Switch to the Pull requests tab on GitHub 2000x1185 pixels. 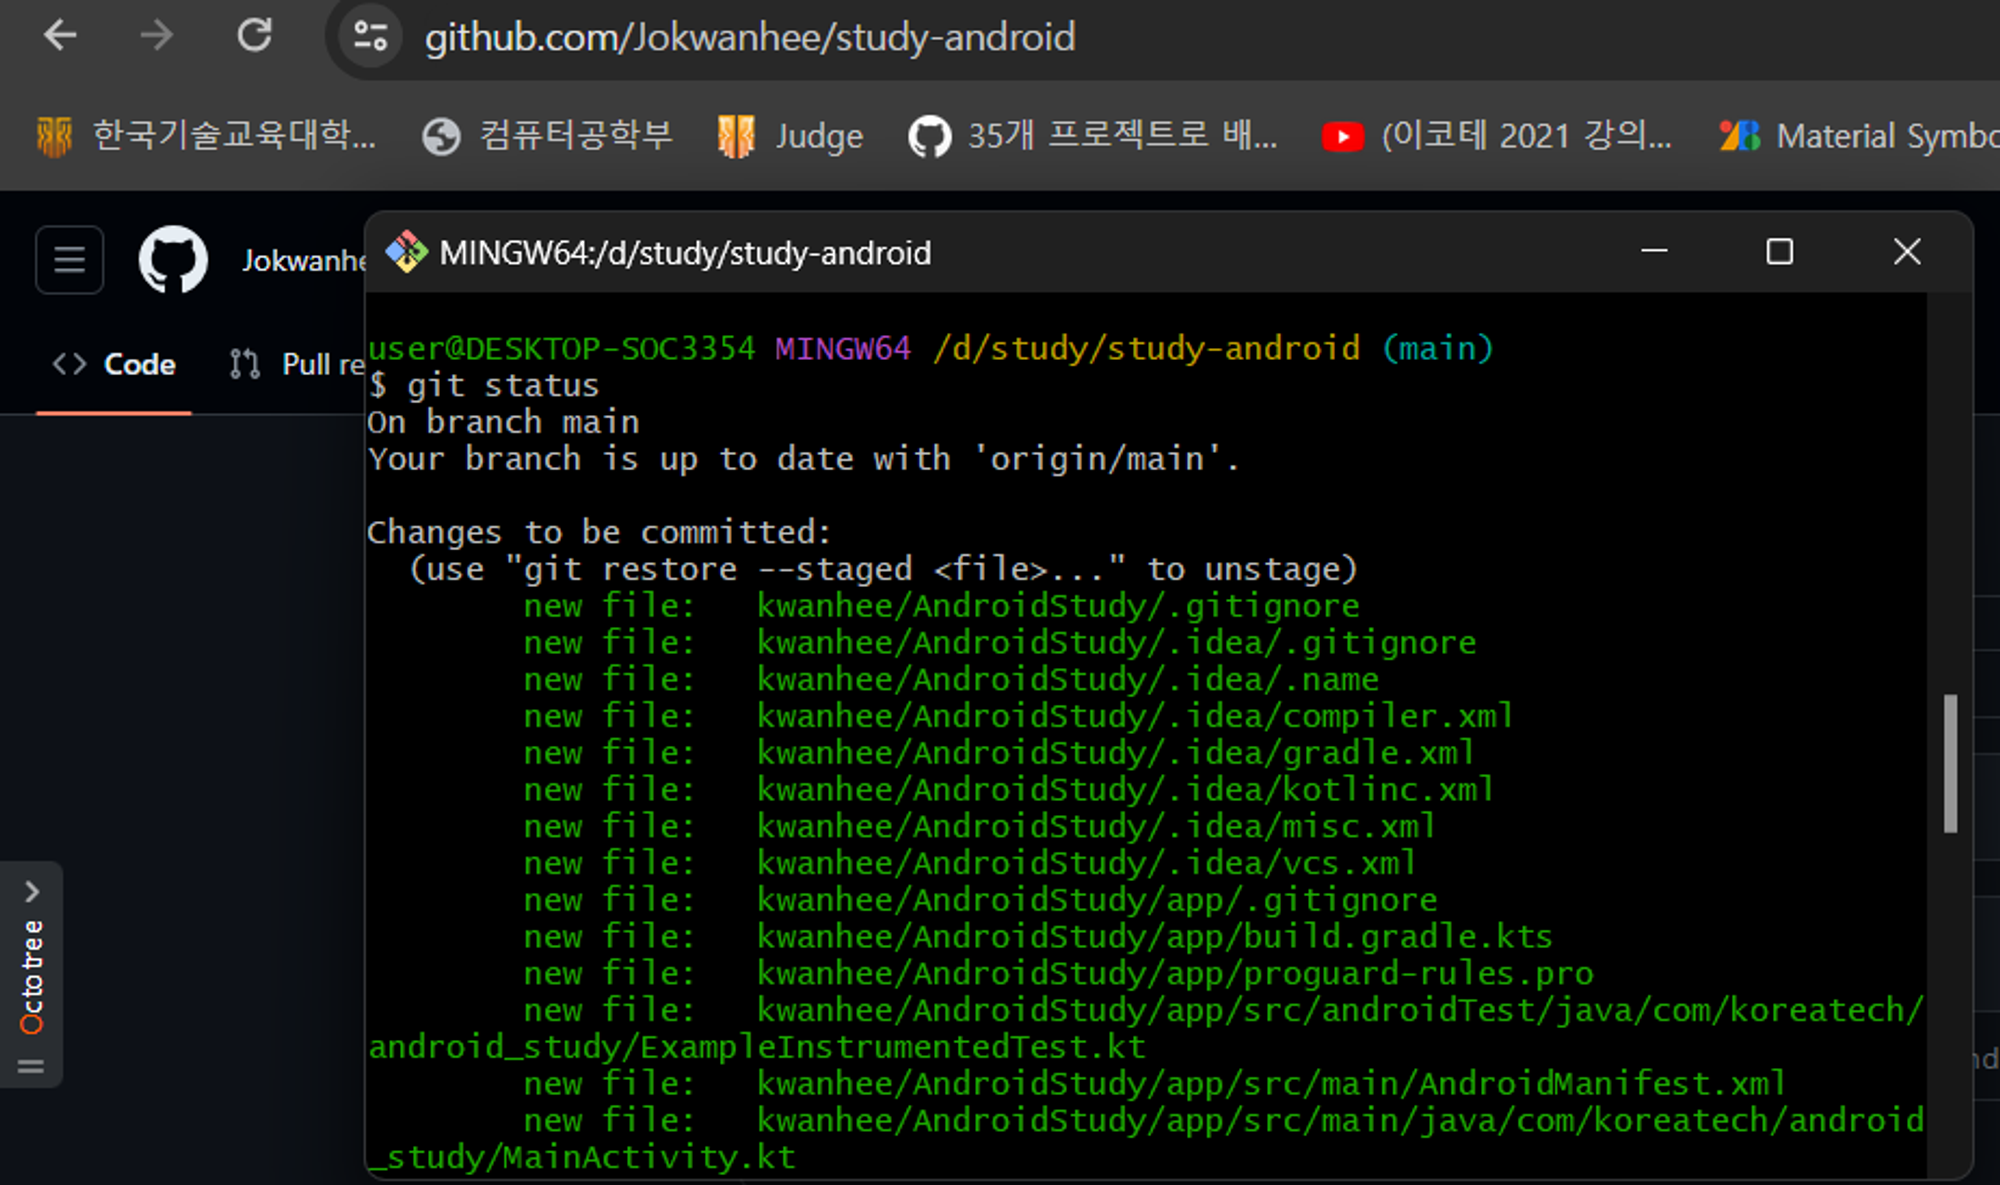(x=296, y=364)
